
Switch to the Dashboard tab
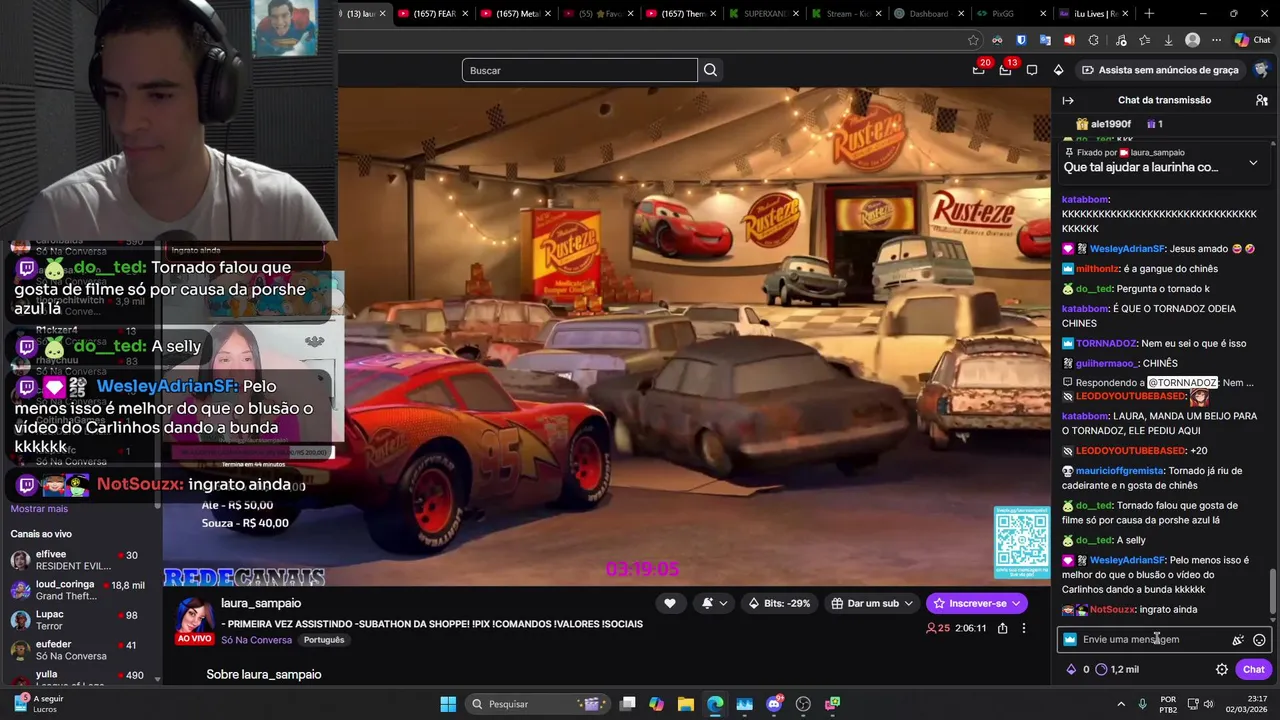pyautogui.click(x=929, y=13)
